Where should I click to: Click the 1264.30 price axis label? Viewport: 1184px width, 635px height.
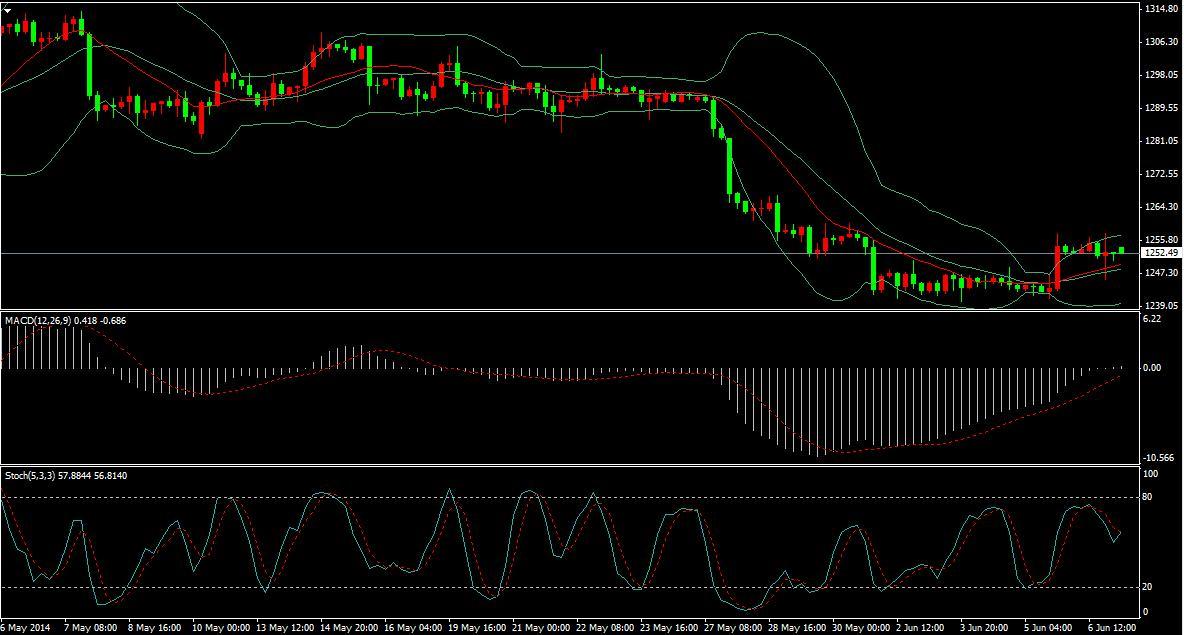1161,207
